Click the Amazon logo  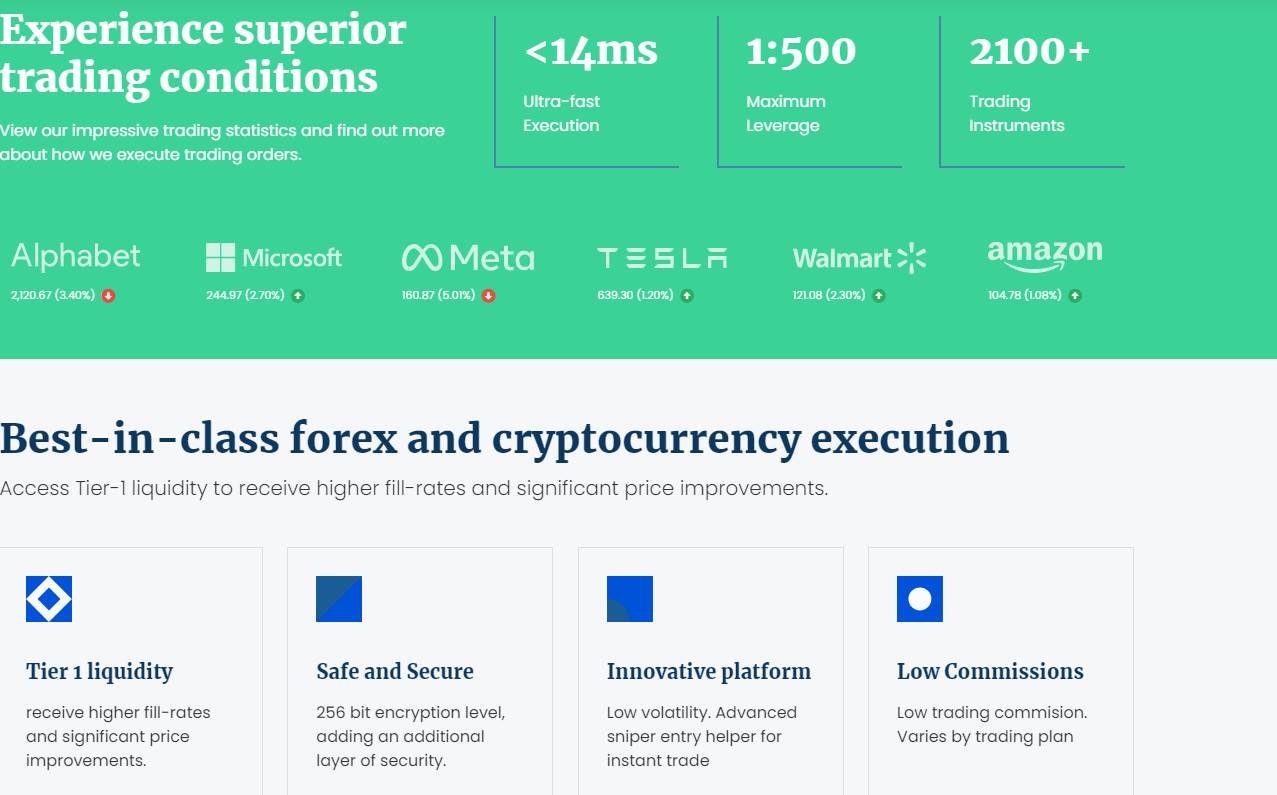pos(1045,256)
